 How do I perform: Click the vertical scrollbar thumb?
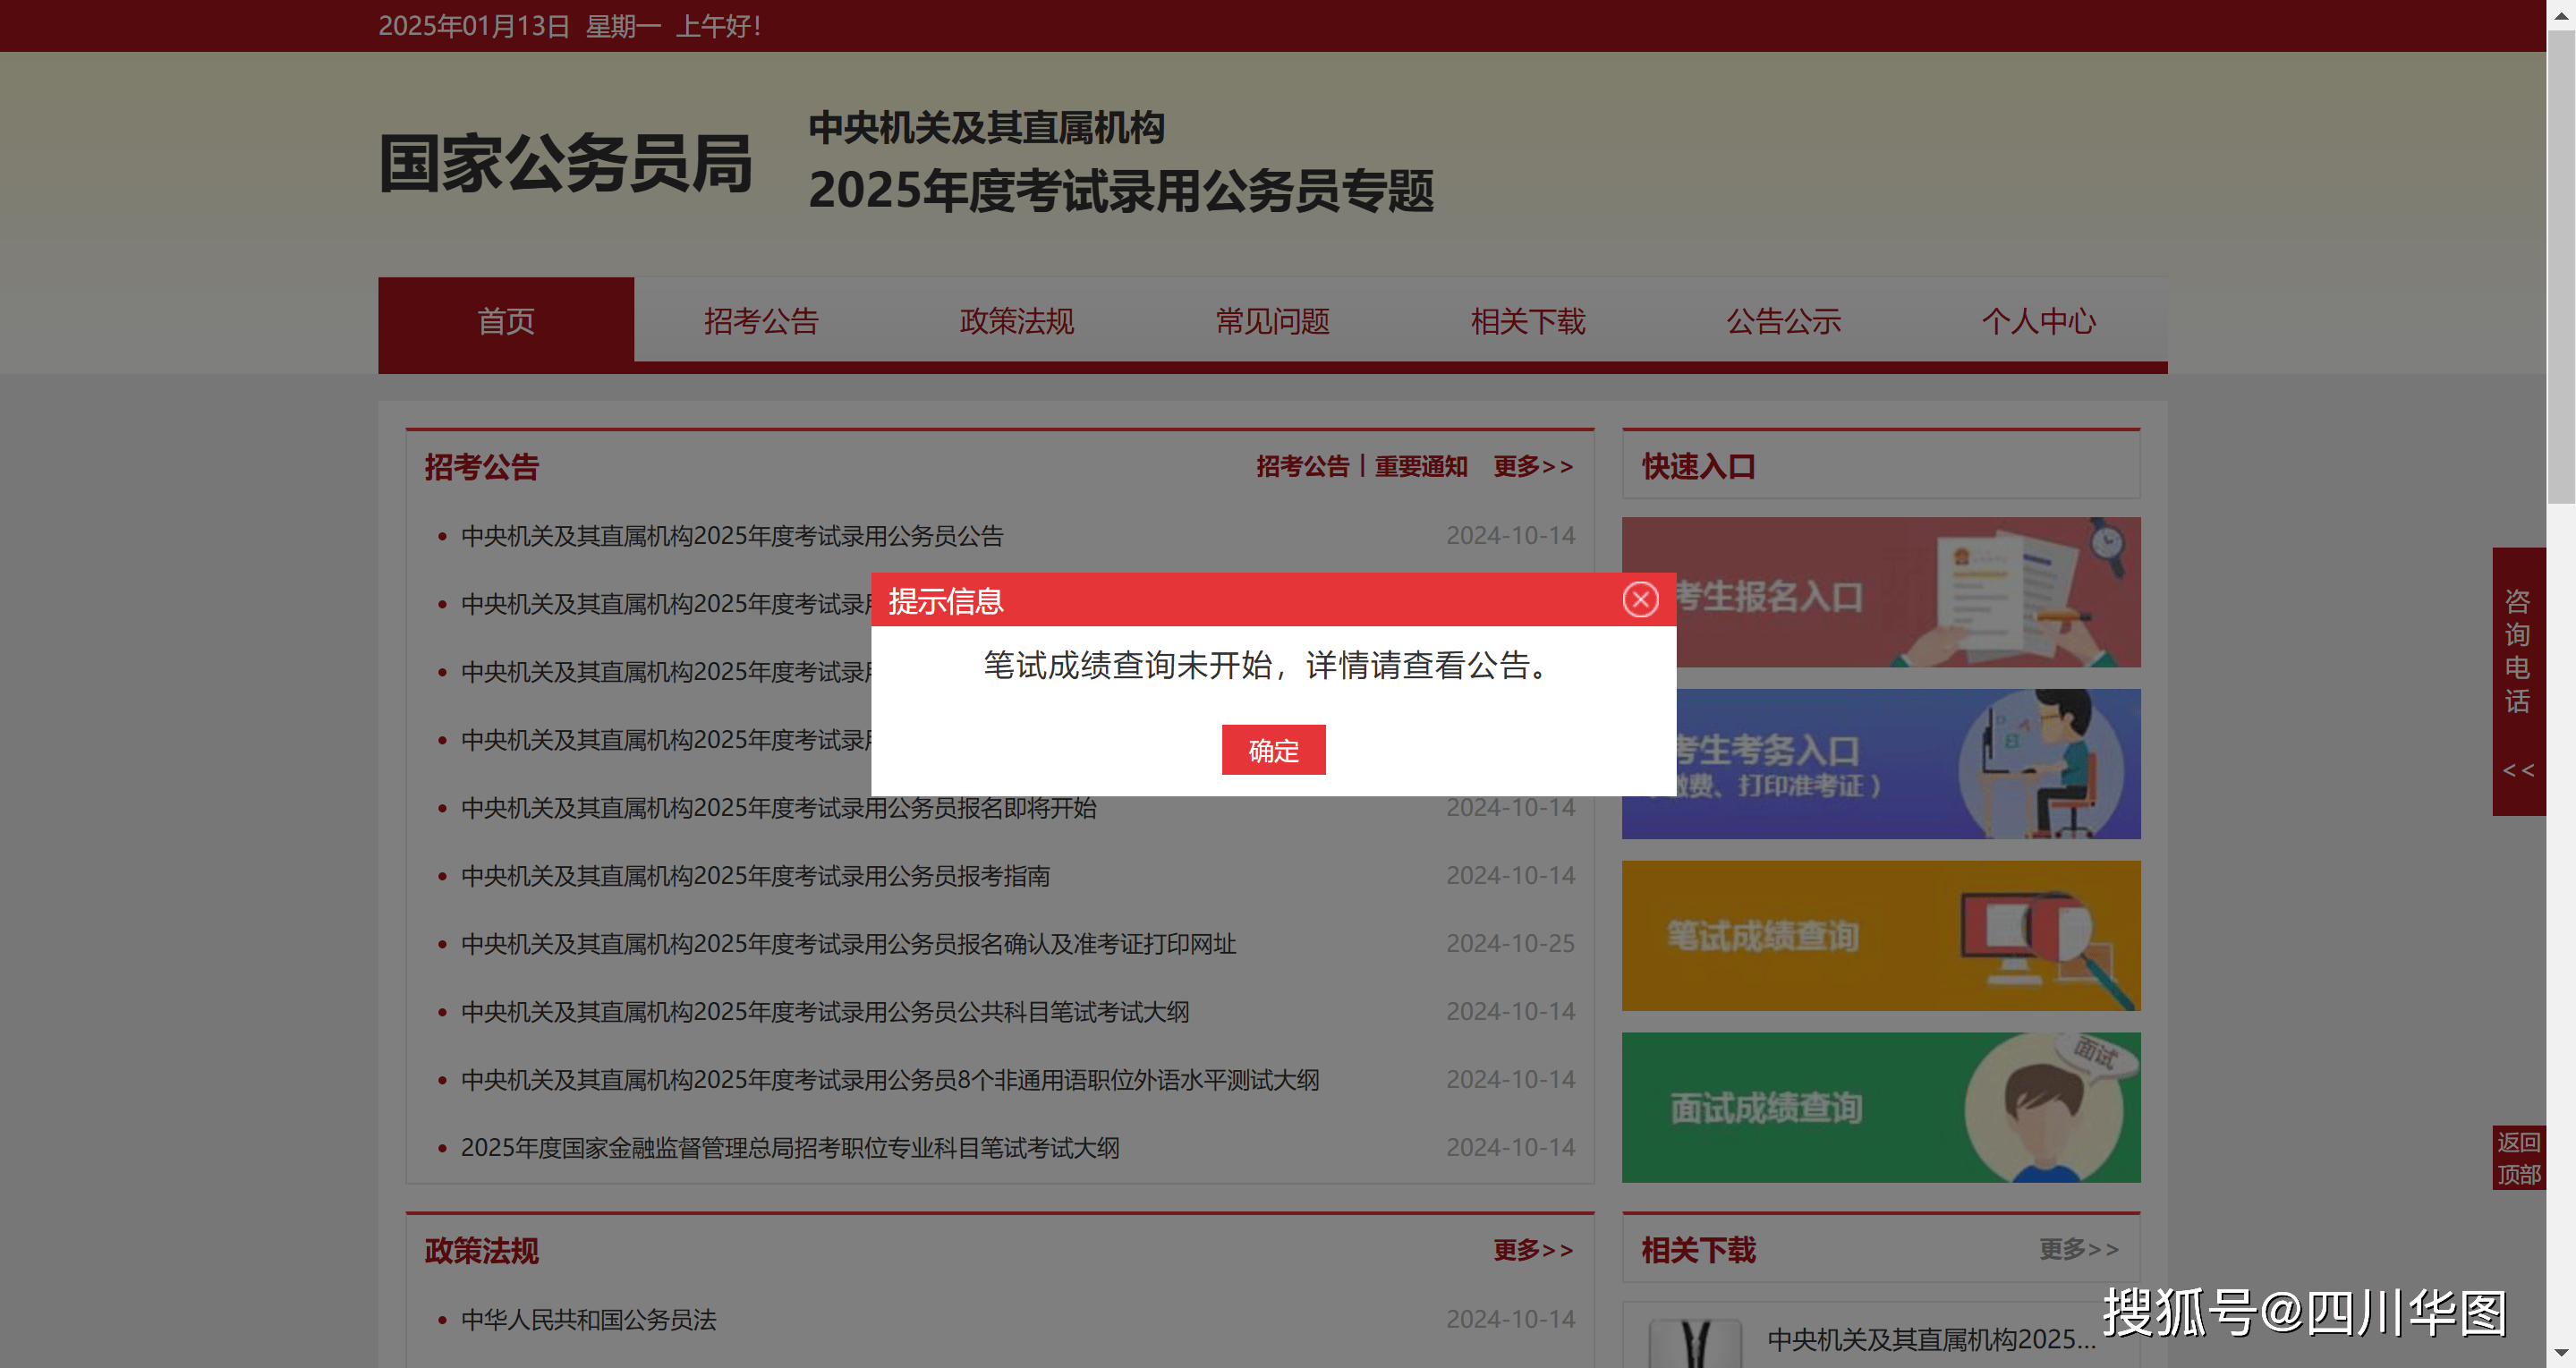(2561, 267)
